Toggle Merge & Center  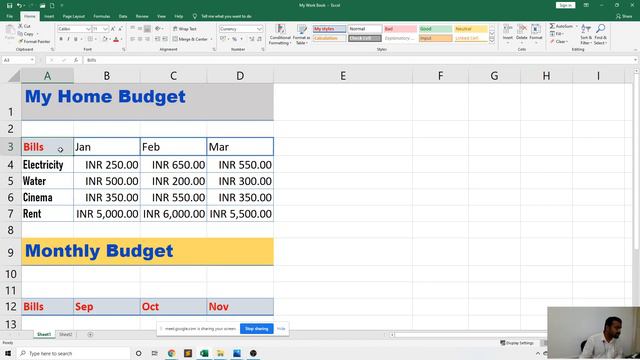point(190,39)
